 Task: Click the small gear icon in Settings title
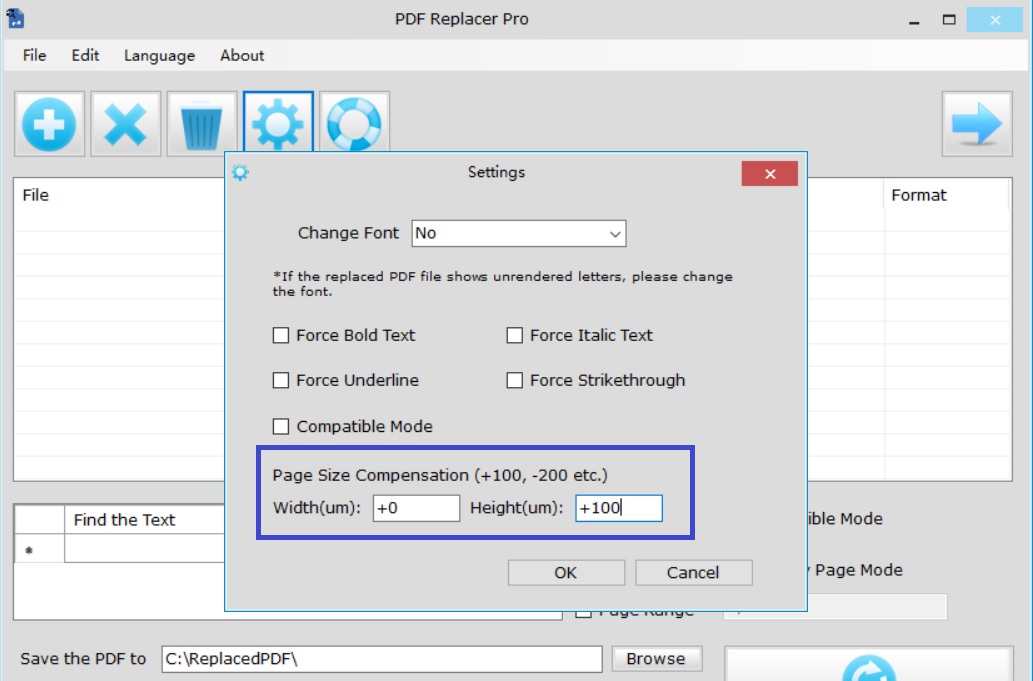[240, 173]
